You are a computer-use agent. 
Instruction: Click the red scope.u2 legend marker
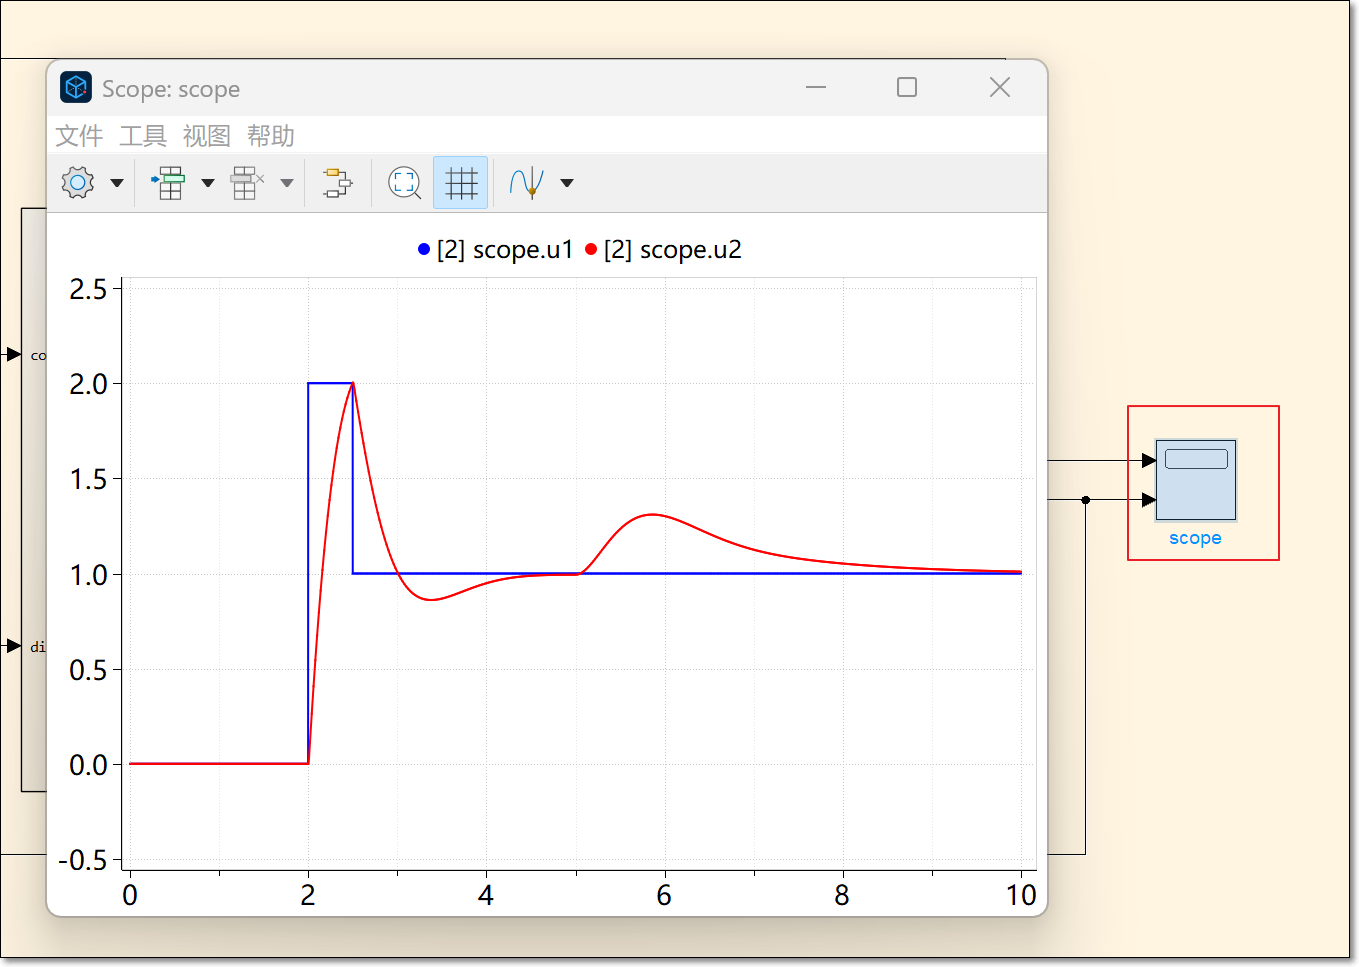(591, 249)
